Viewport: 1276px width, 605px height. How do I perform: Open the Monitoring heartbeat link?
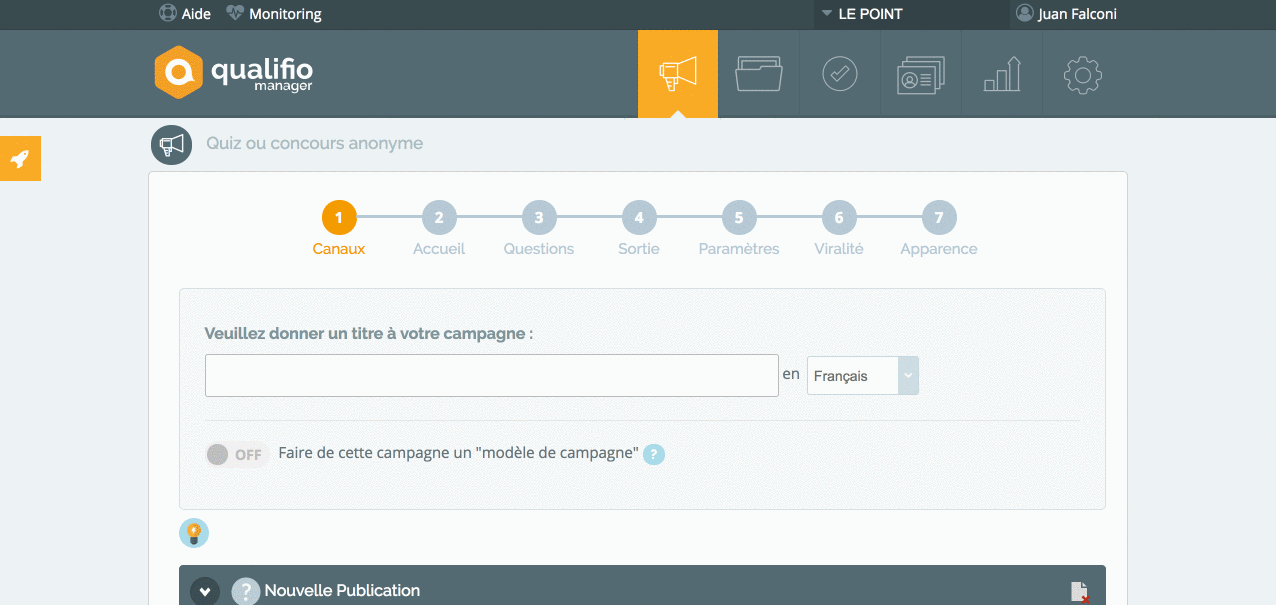point(274,14)
